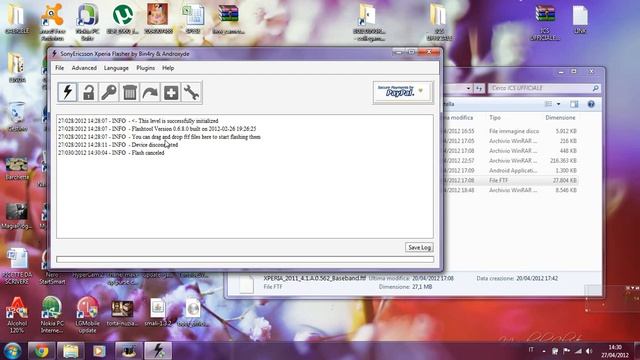The width and height of the screenshot is (640, 360).
Task: Sort Explorer by the Tipo column header
Action: coord(495,118)
